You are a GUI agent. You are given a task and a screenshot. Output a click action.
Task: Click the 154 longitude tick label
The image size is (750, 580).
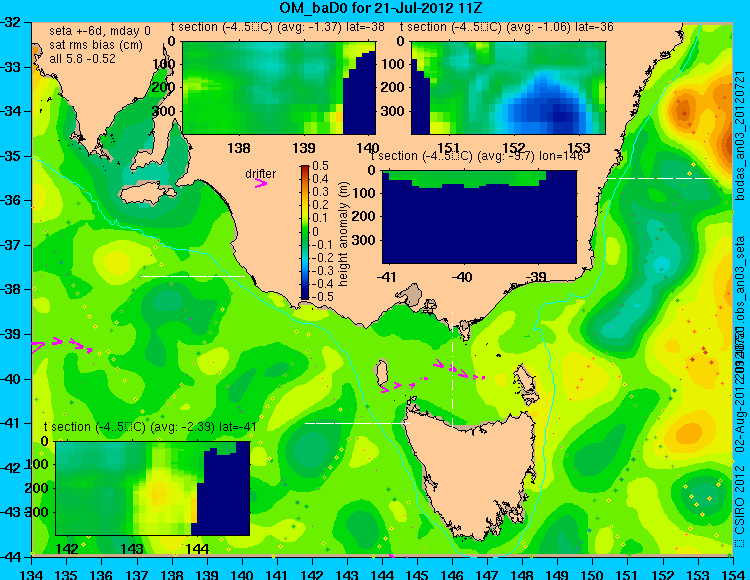coord(733,574)
